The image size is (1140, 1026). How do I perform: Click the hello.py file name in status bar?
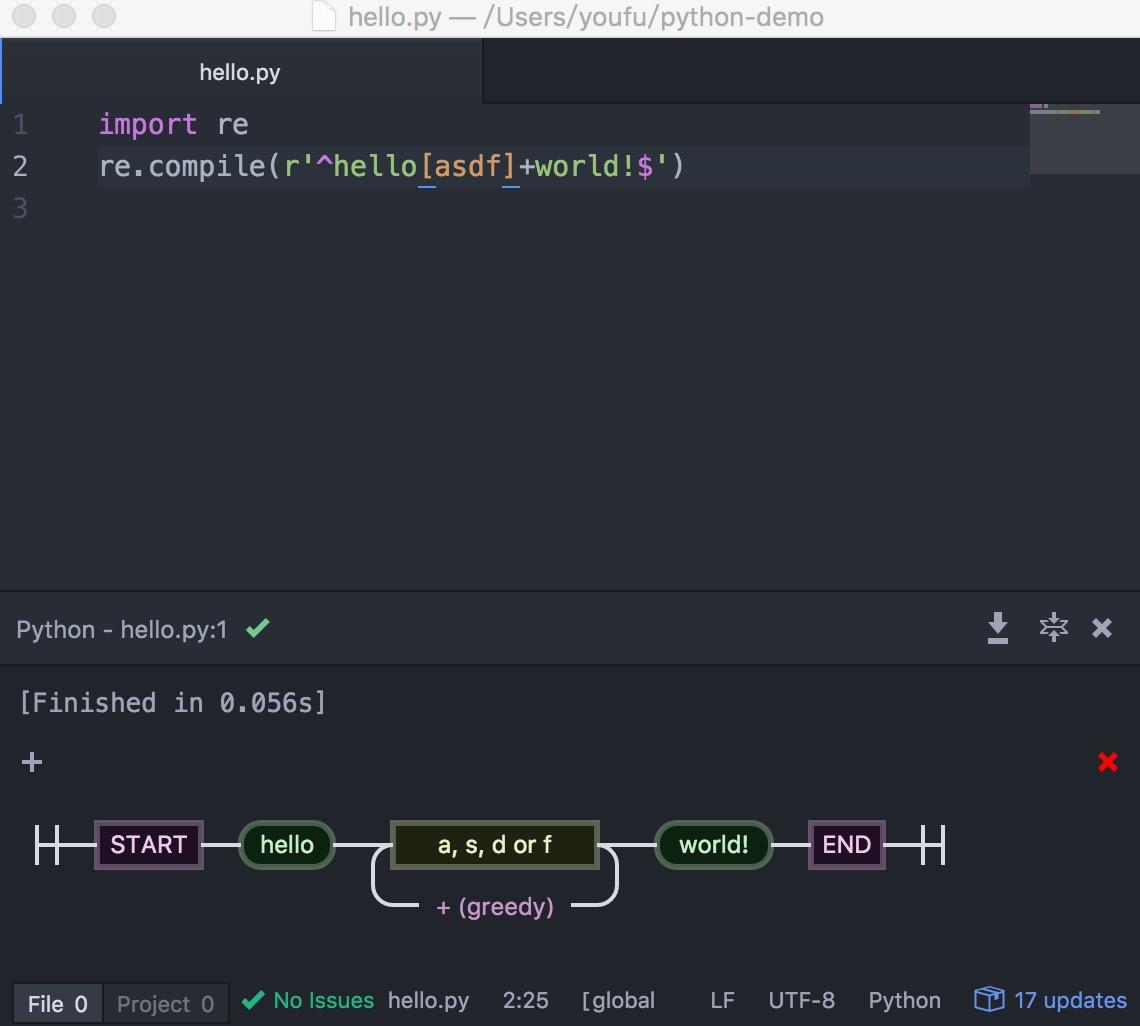pos(428,1001)
